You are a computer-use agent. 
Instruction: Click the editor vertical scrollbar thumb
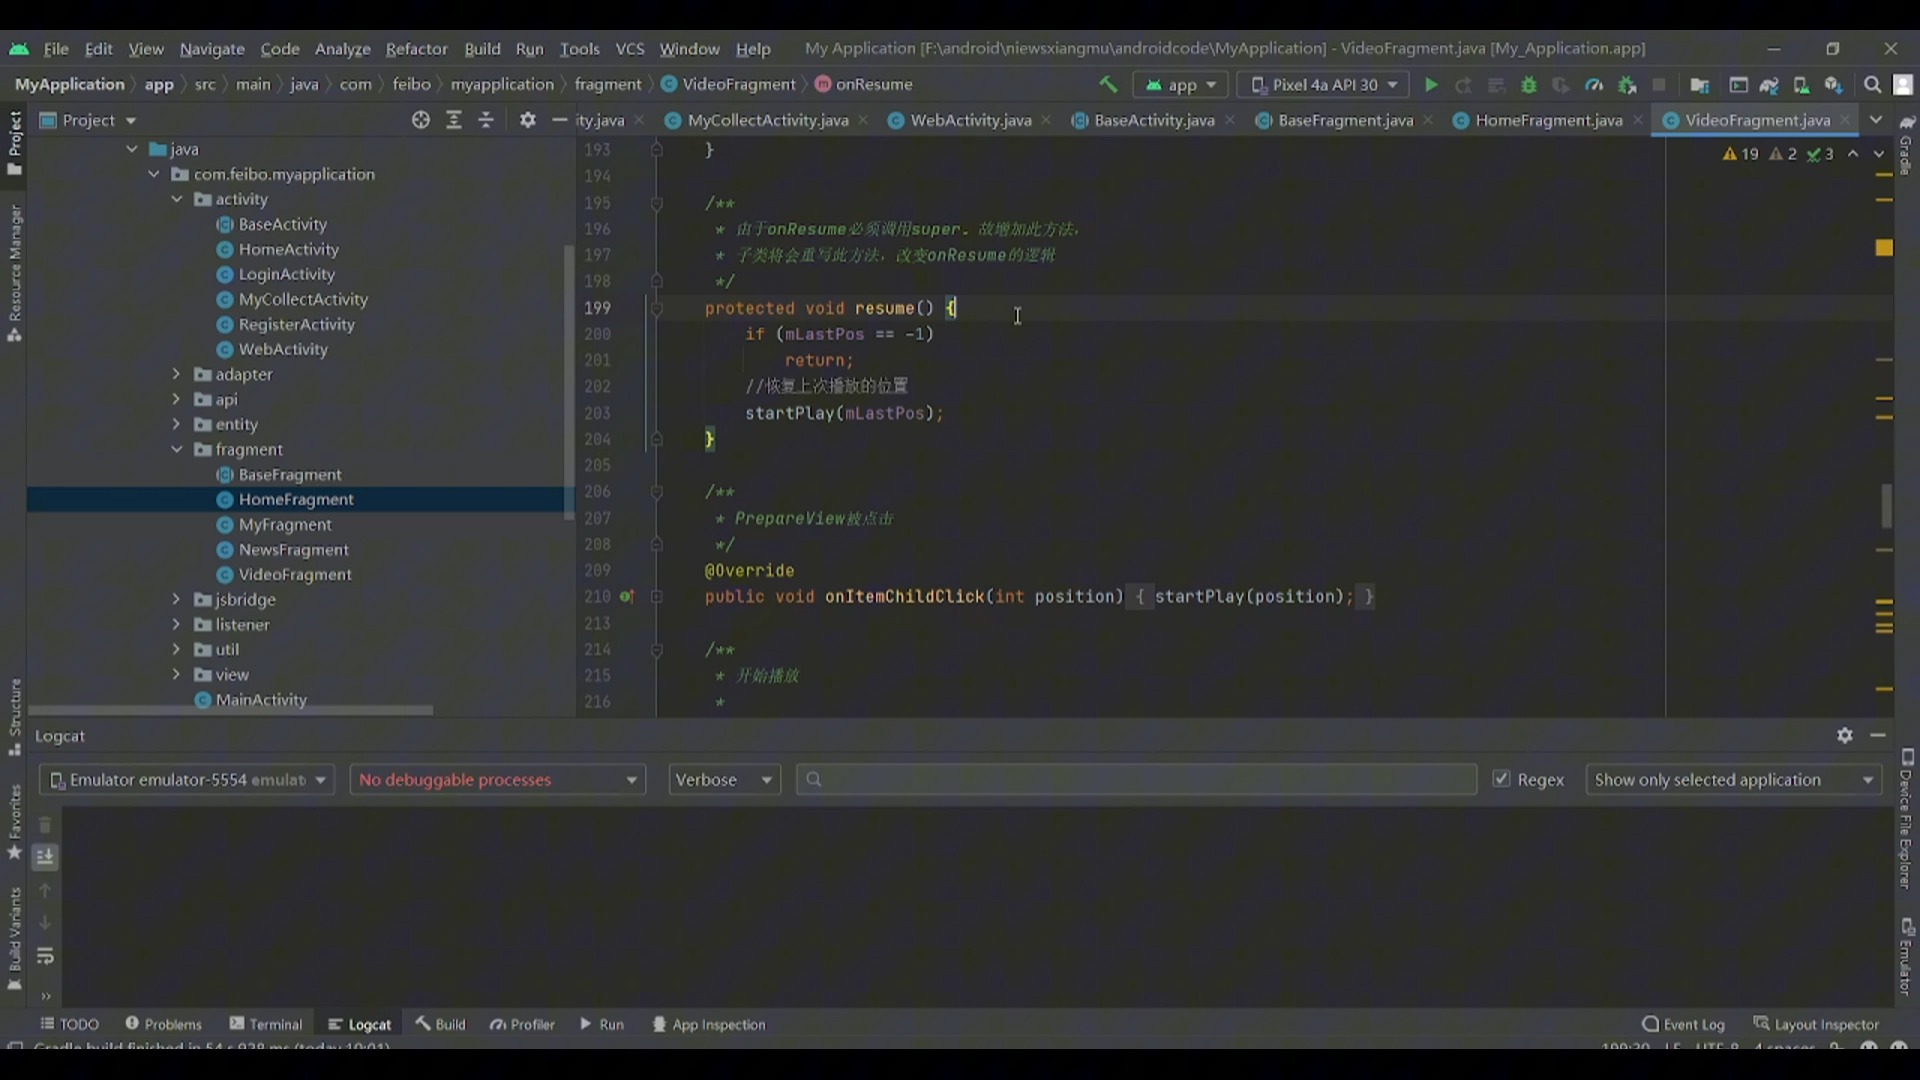1886,505
